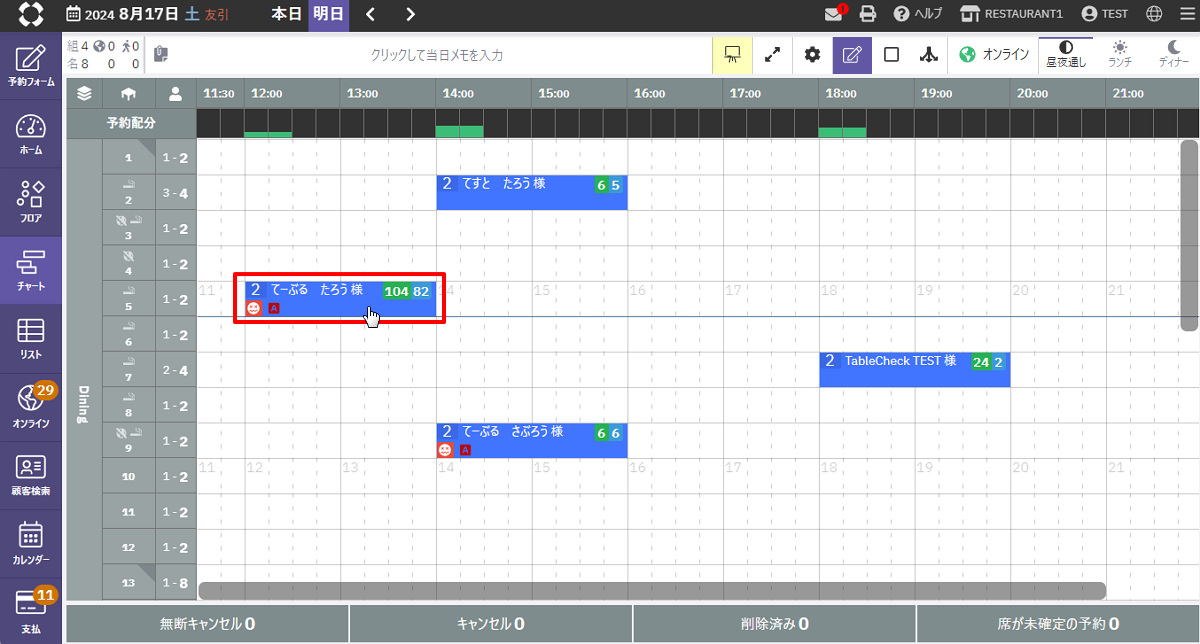
Task: Open the date picker calendar icon
Action: coord(74,15)
